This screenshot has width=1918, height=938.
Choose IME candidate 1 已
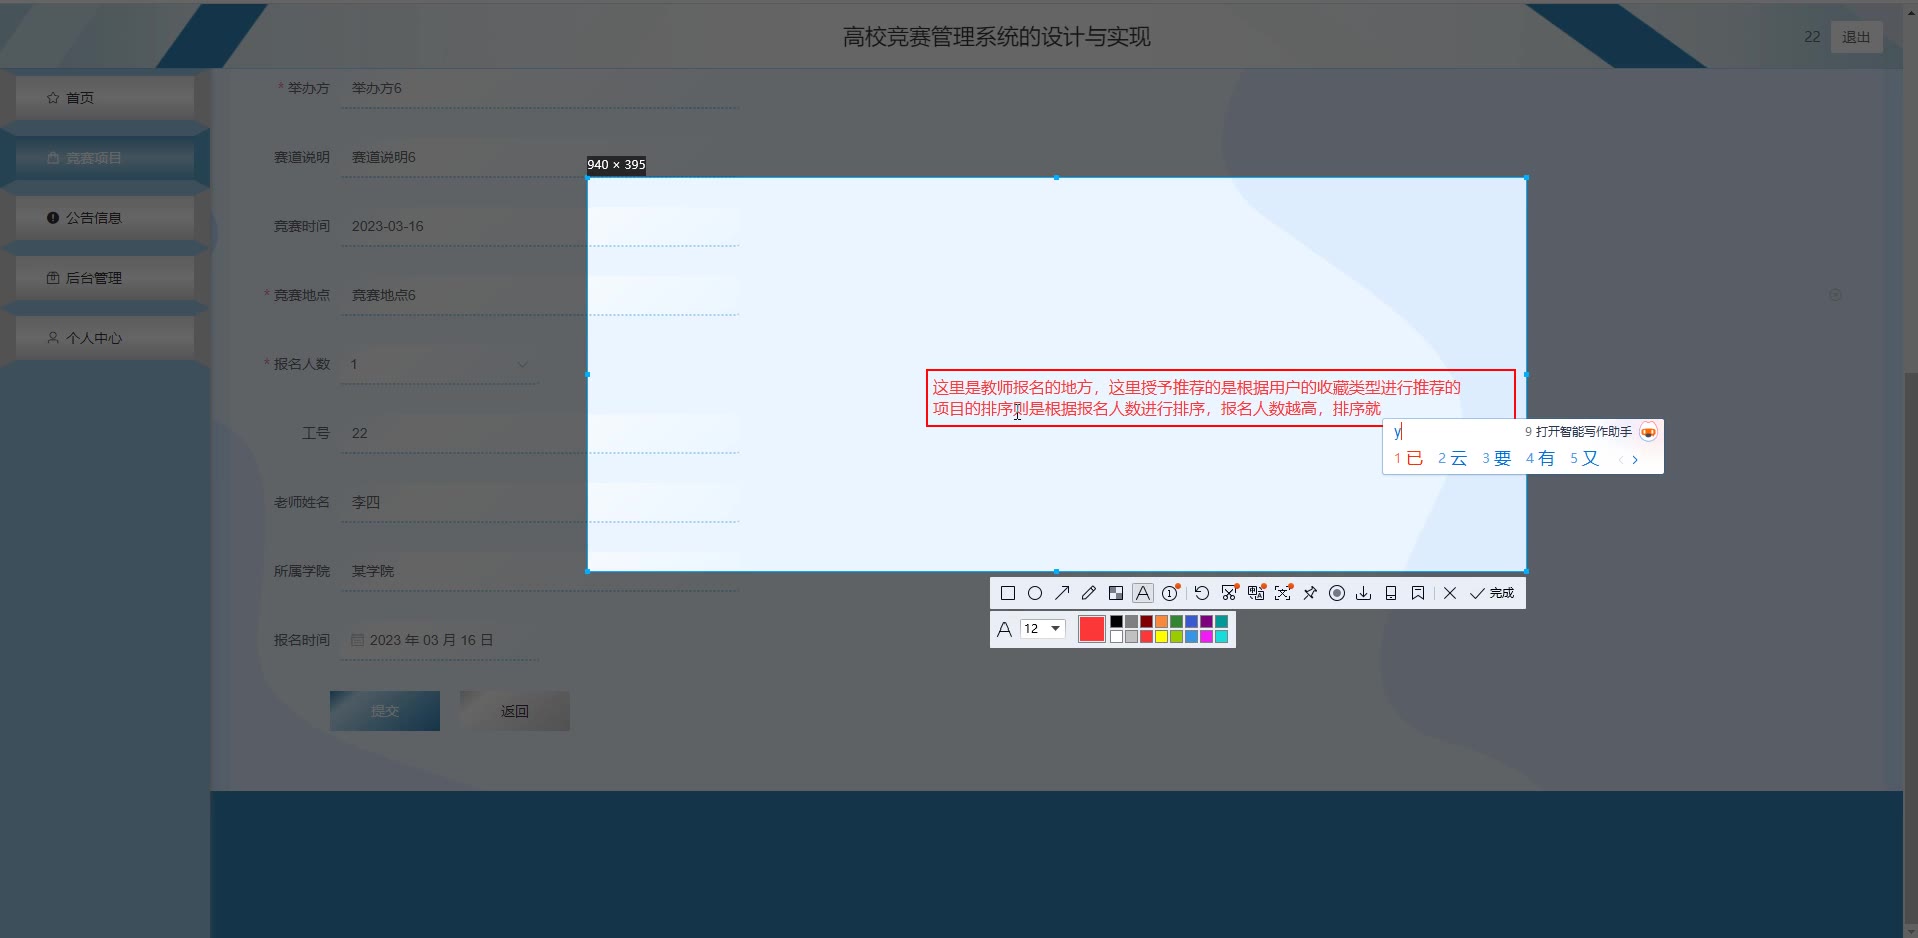[1408, 459]
